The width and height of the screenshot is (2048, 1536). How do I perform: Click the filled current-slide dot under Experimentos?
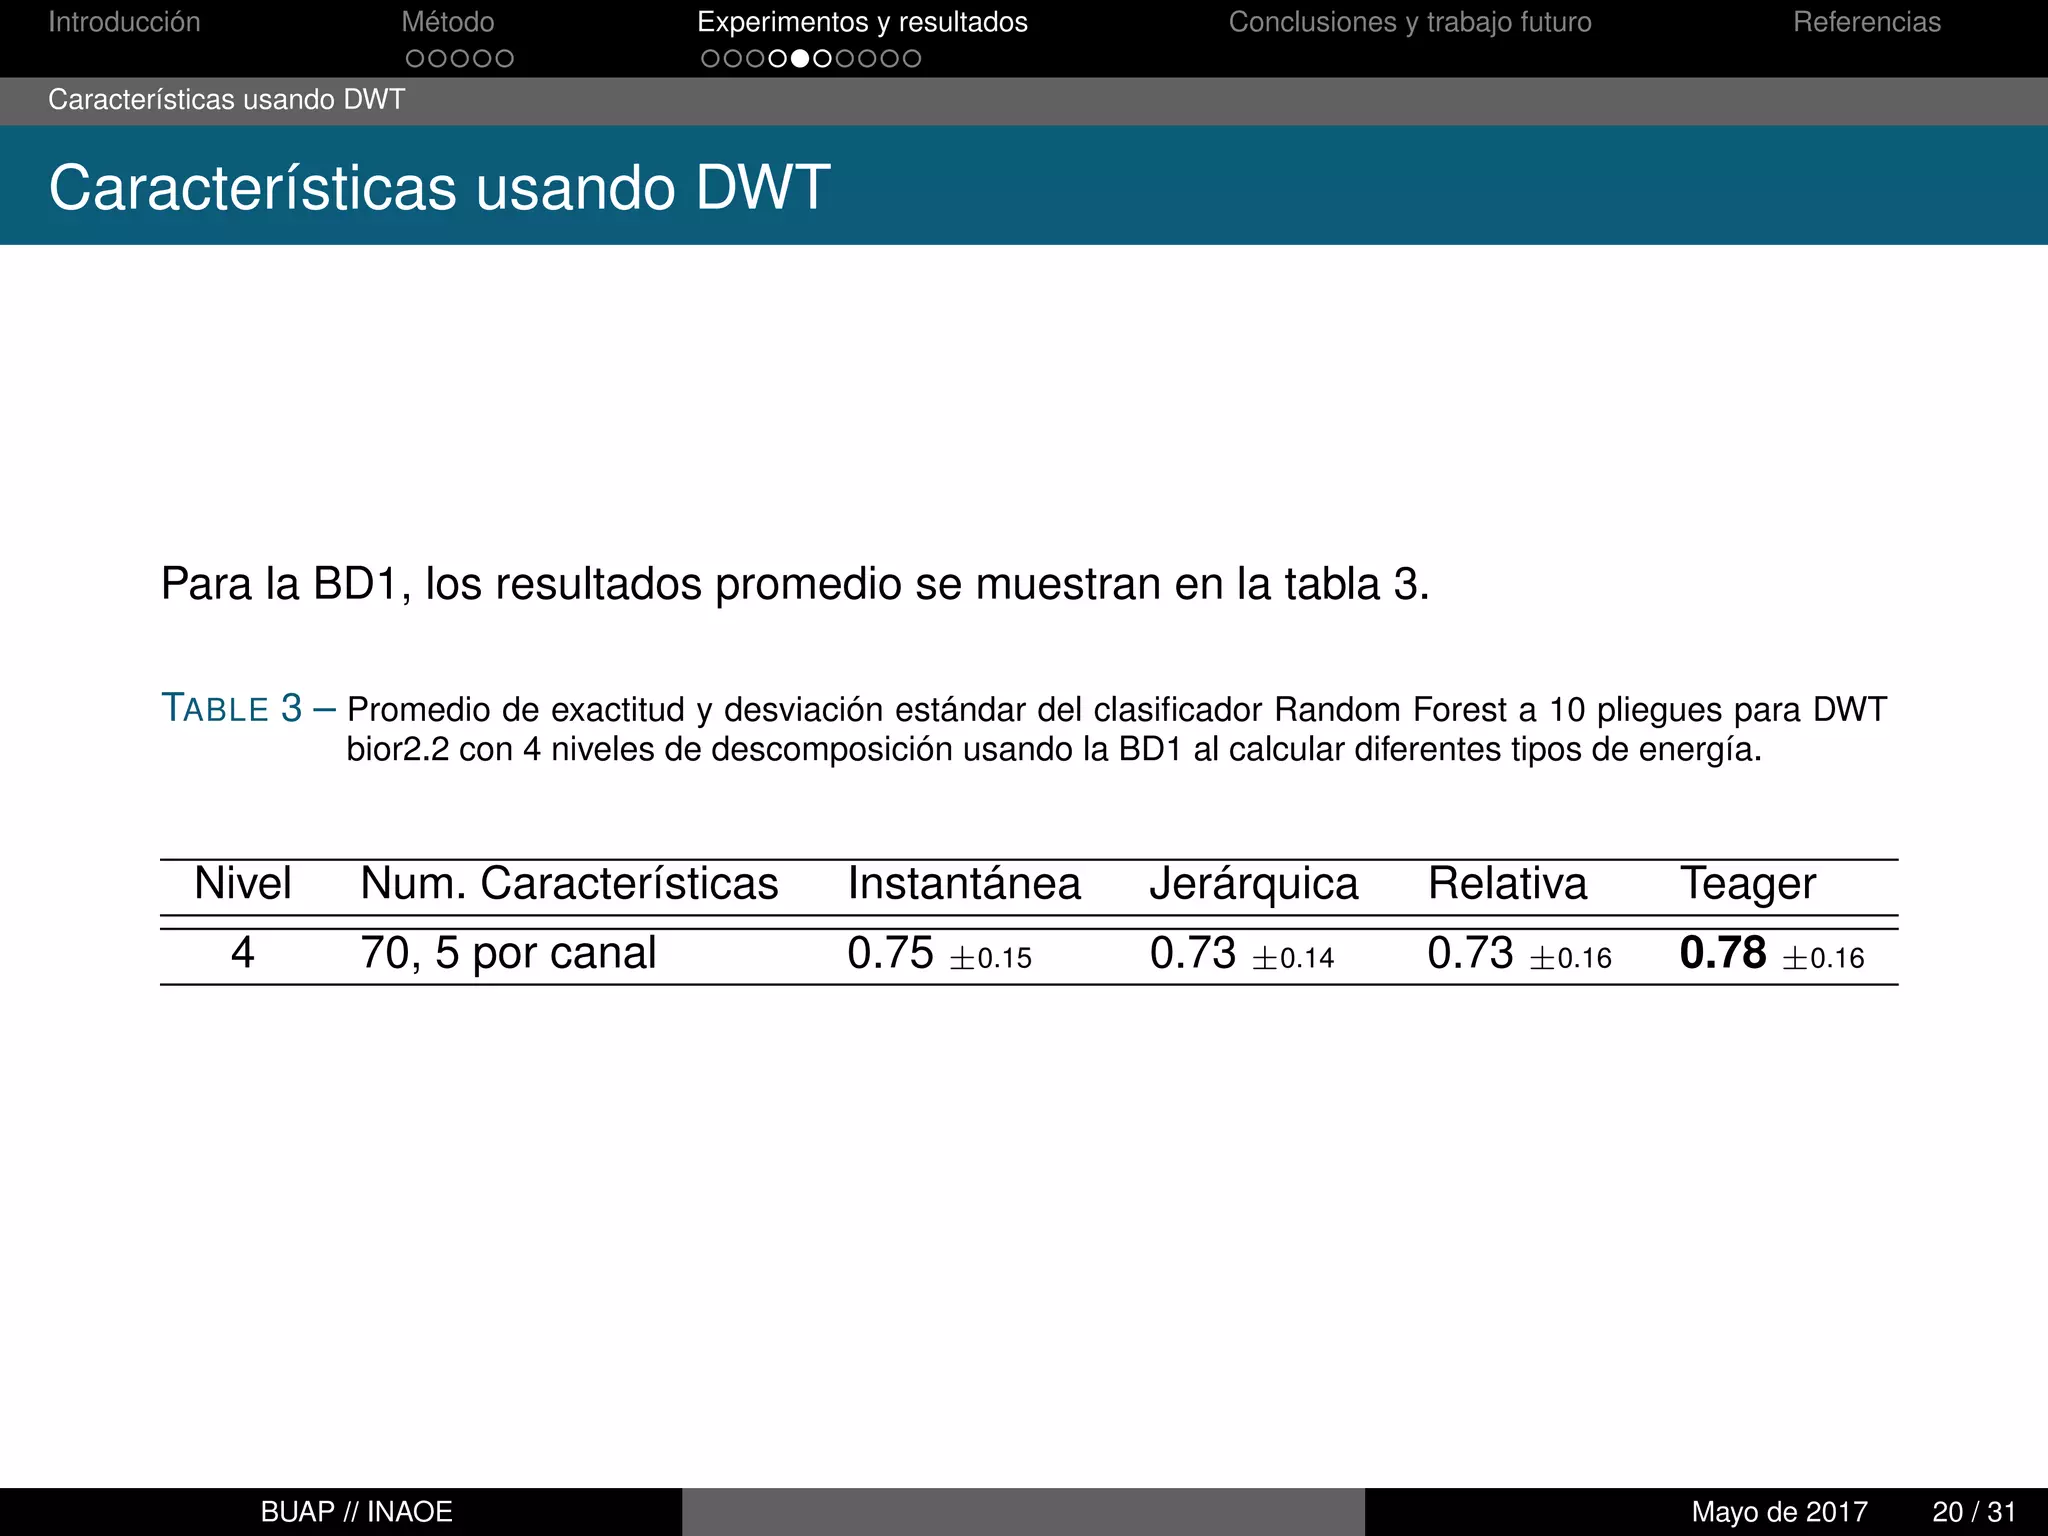click(x=800, y=59)
